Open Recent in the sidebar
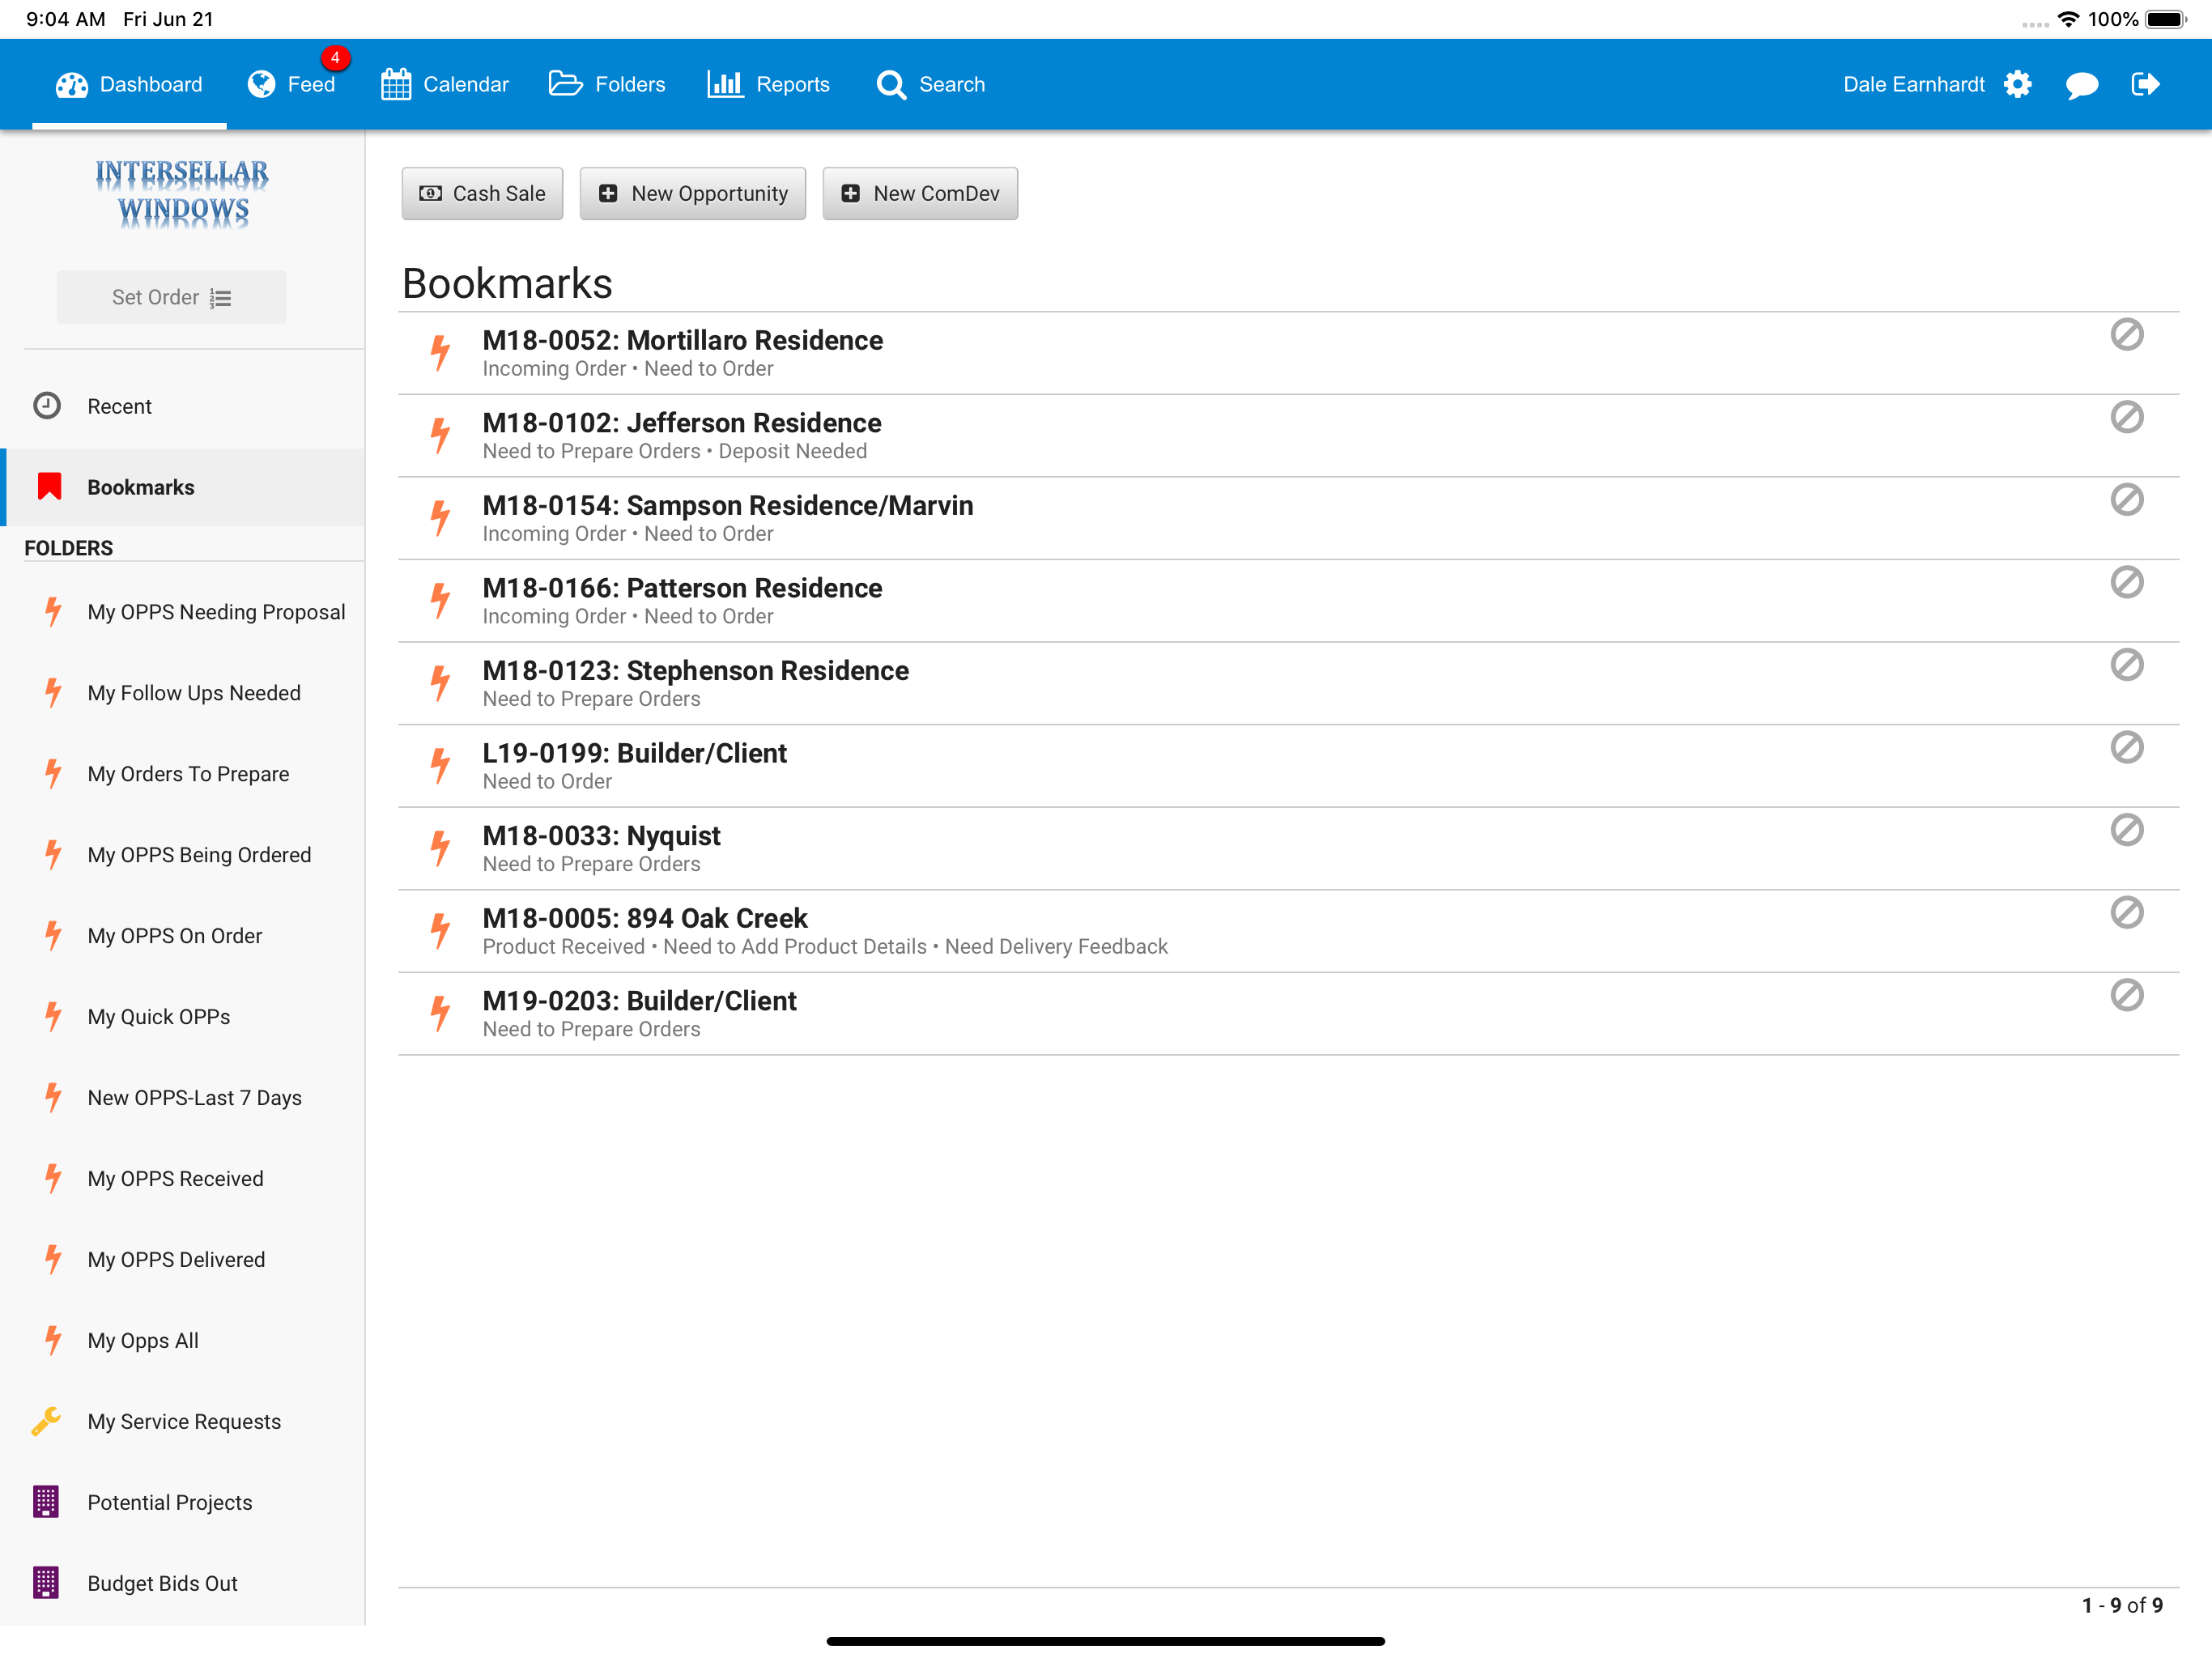The image size is (2212, 1658). tap(183, 406)
